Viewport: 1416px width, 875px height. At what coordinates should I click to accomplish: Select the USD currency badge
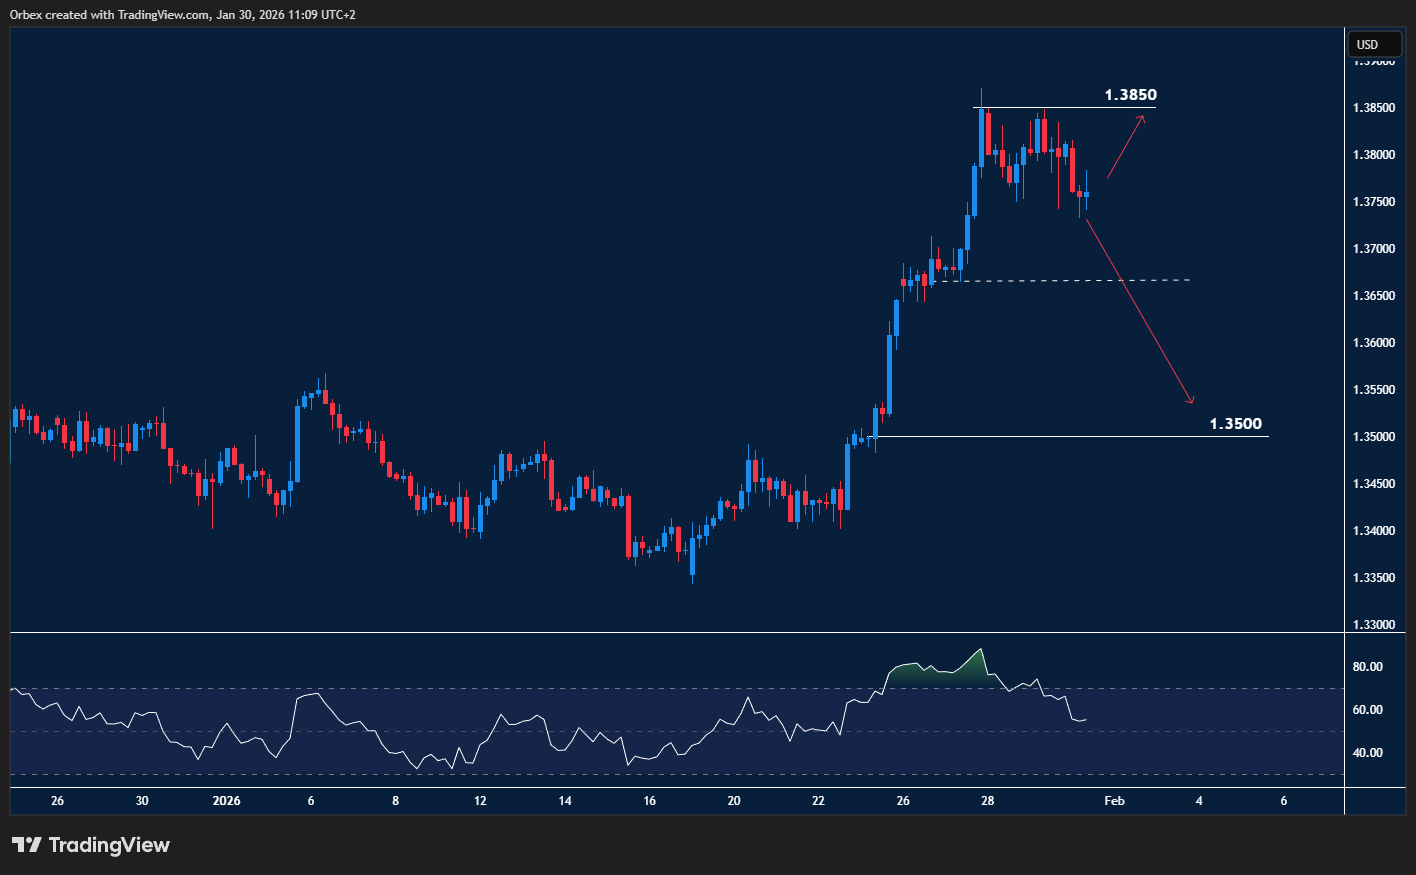[x=1374, y=44]
